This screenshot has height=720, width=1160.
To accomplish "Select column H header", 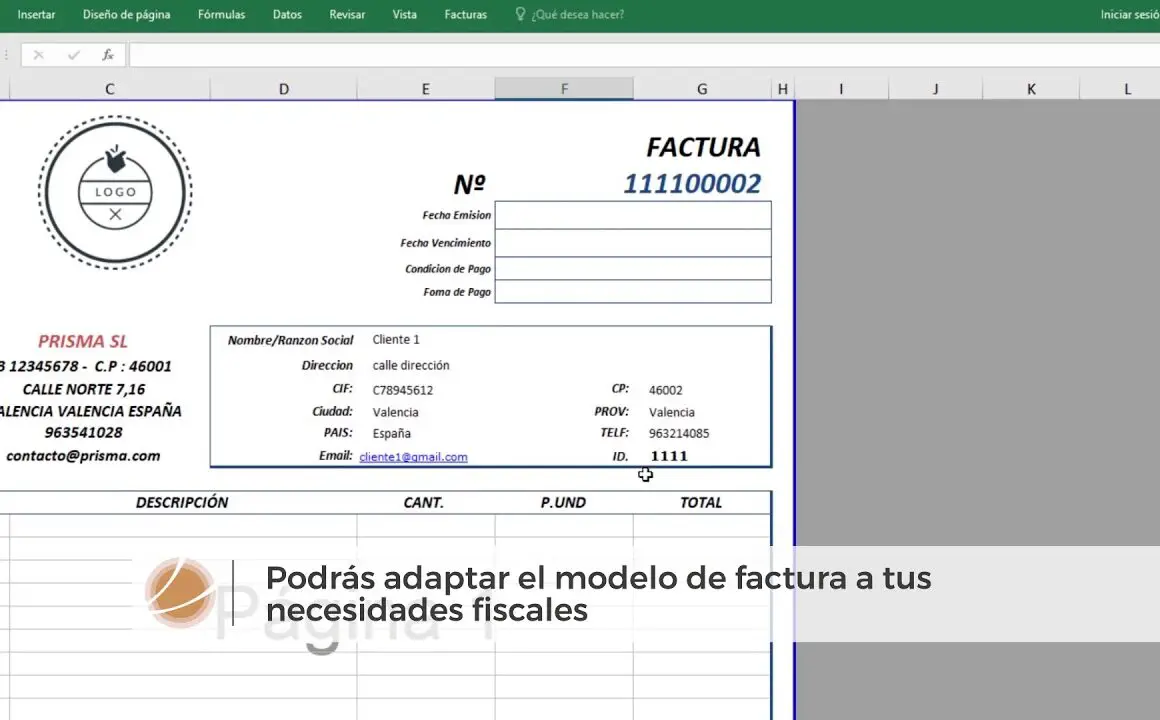I will point(783,89).
